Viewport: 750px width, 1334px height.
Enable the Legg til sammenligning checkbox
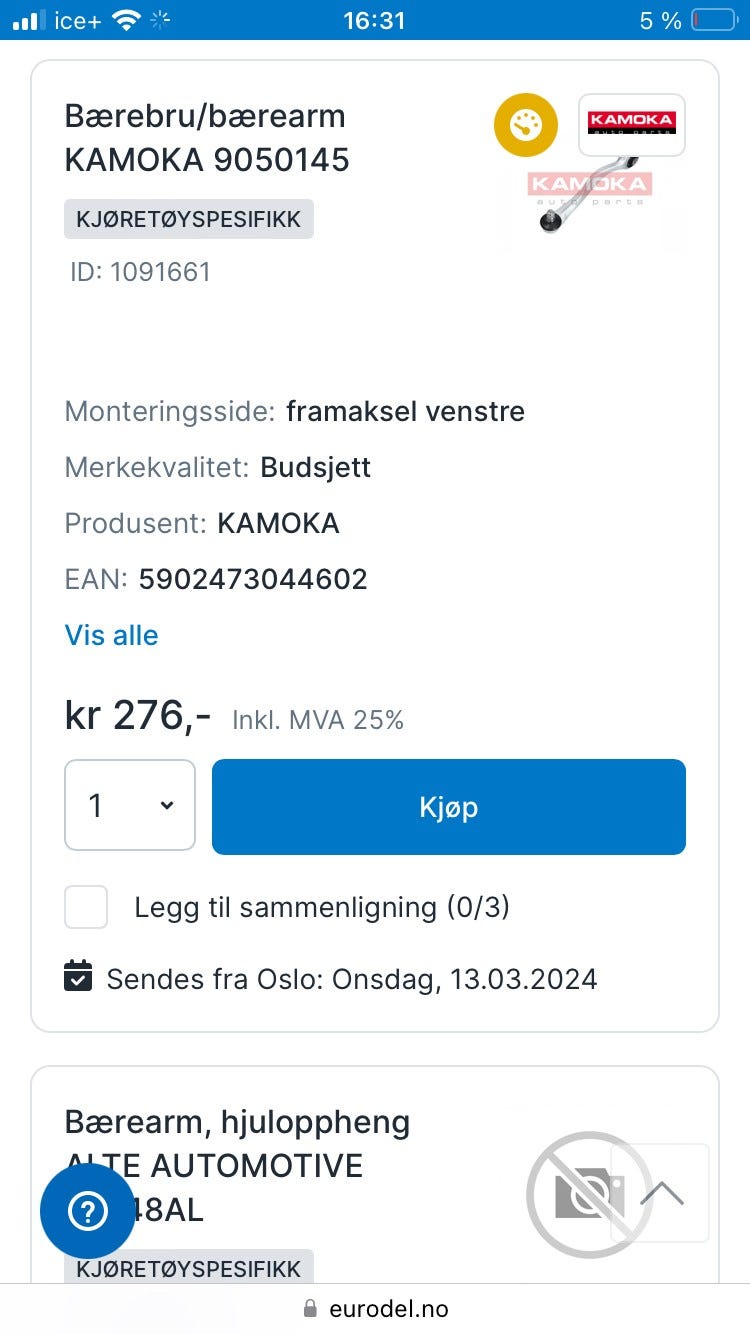point(86,907)
